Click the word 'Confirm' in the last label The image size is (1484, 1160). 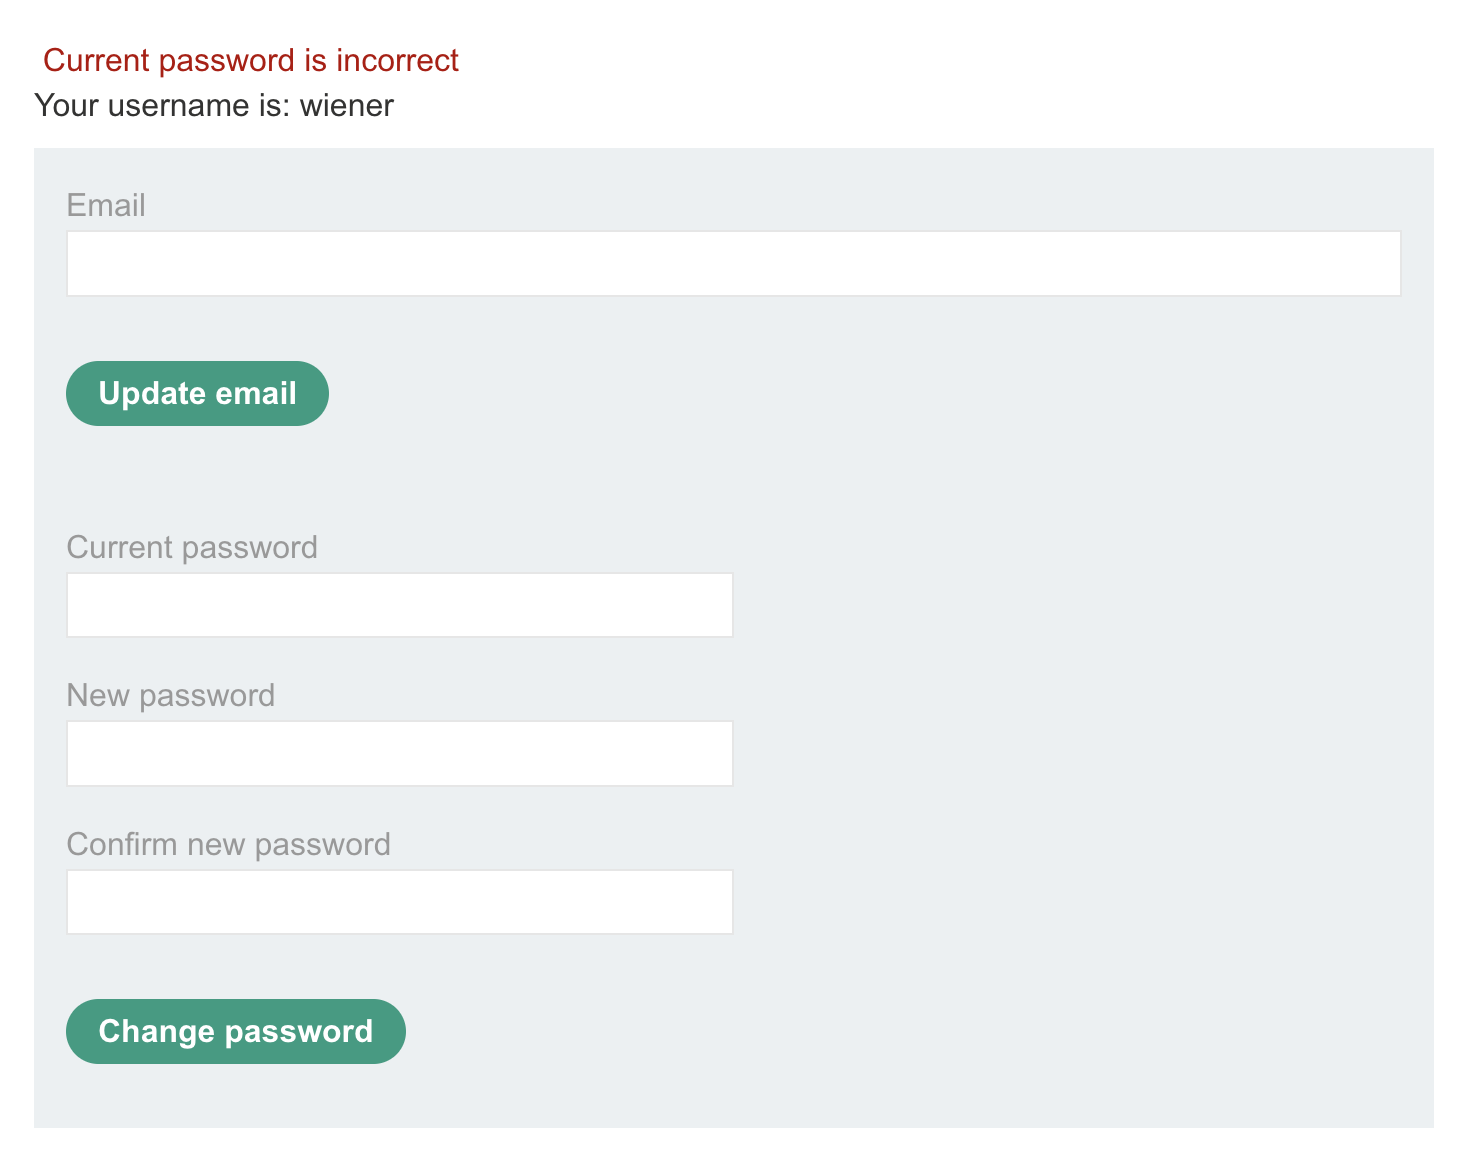[x=122, y=844]
